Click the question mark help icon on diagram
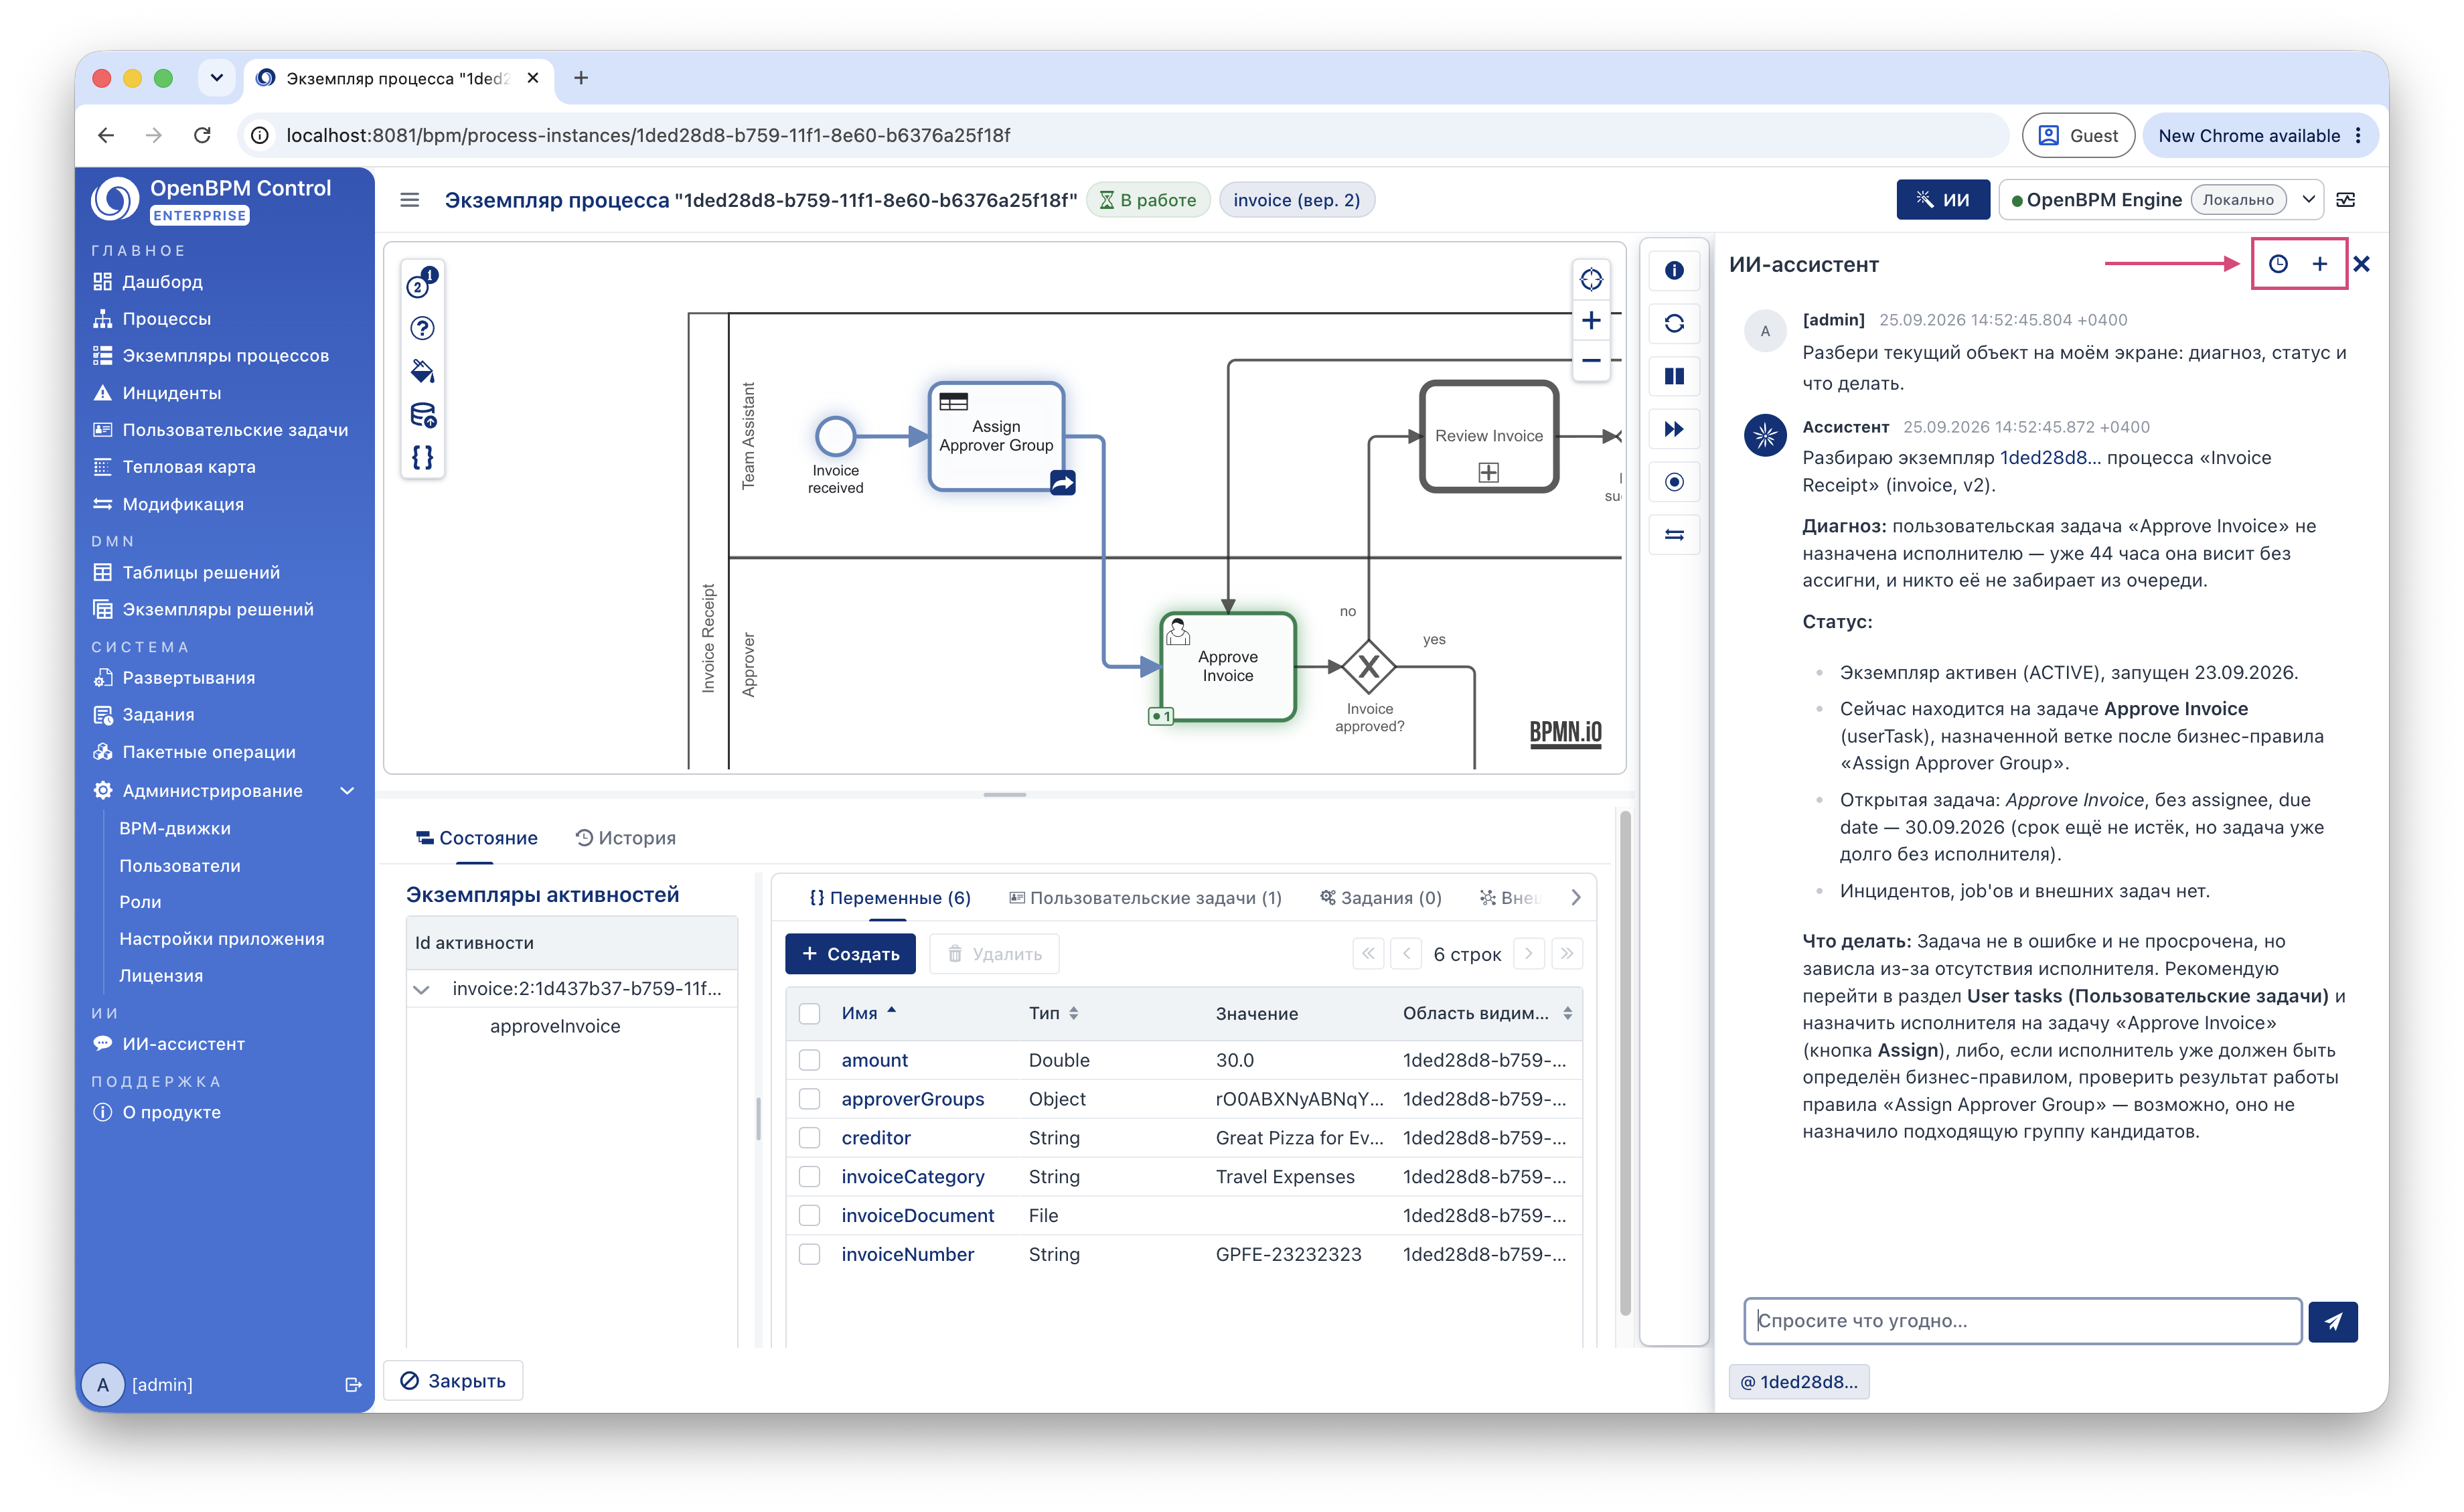This screenshot has width=2464, height=1512. pyautogui.click(x=422, y=328)
